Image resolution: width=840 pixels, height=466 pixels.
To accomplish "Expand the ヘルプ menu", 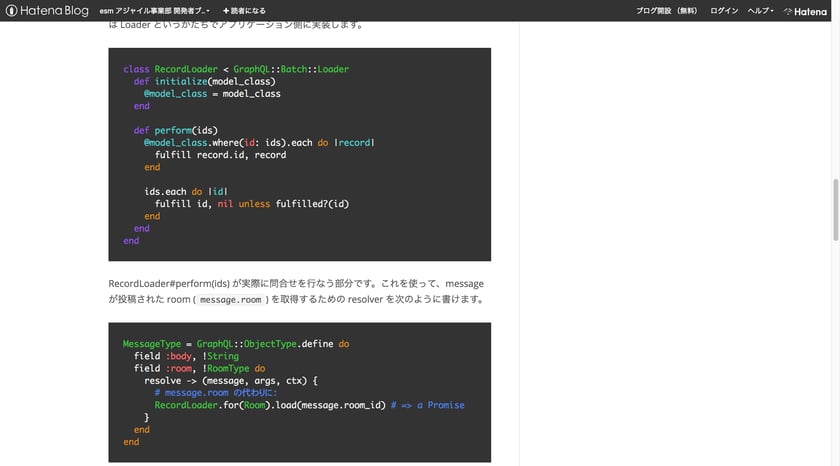I will click(x=760, y=11).
